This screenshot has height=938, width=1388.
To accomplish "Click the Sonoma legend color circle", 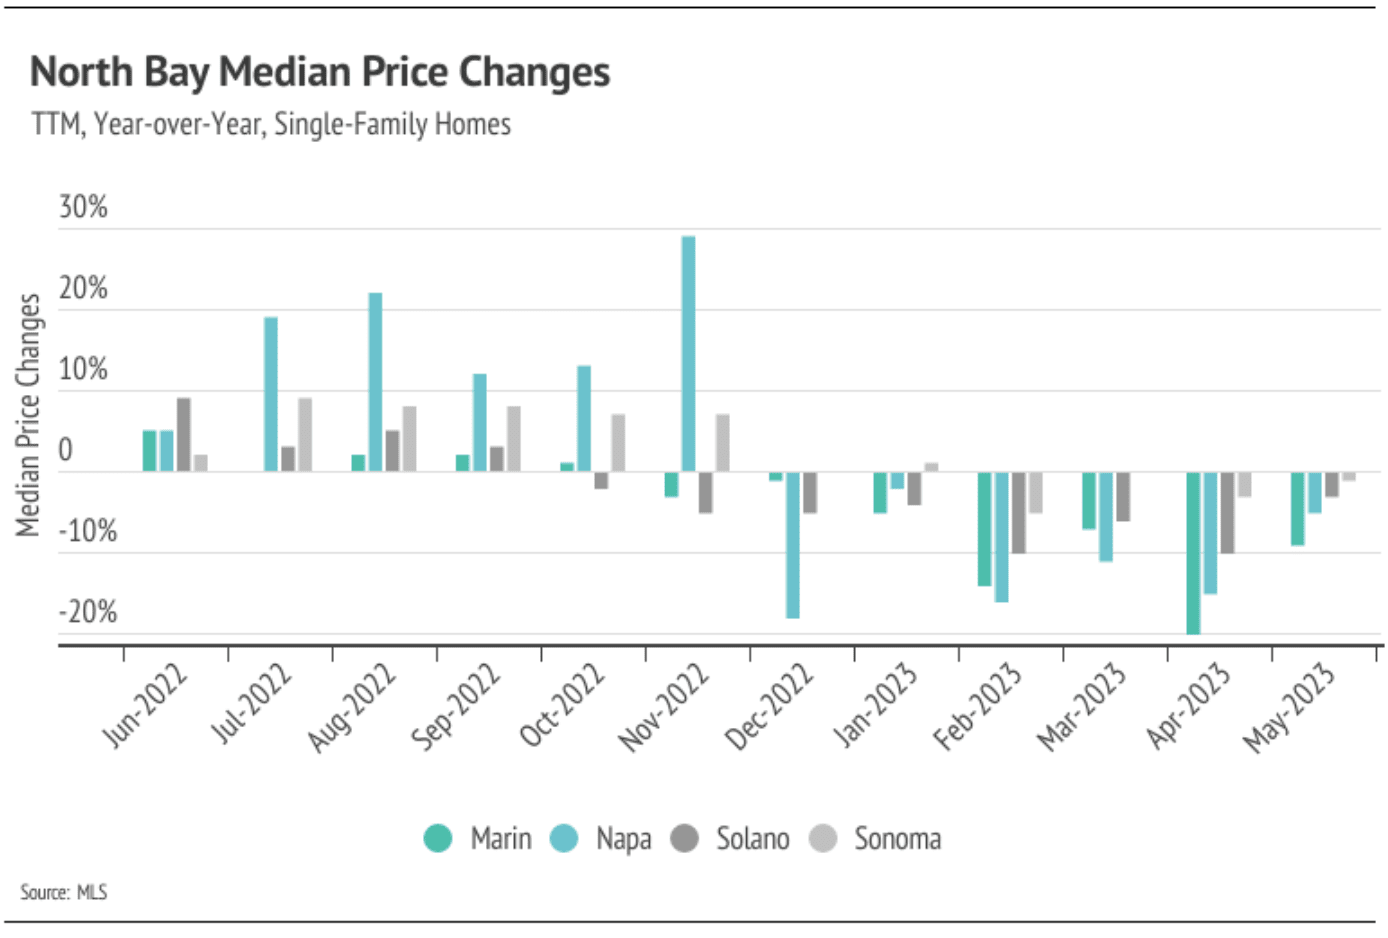I will point(823,838).
